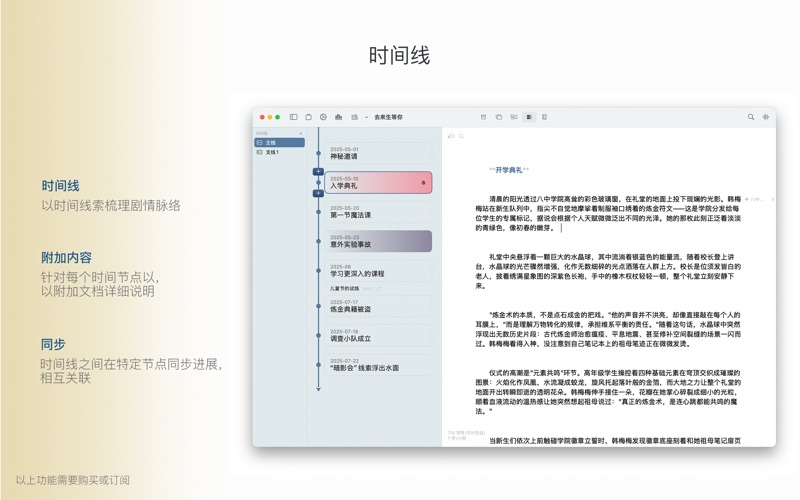Toggle the sidebar panel icon
Viewport: 800px width, 500px height.
(293, 117)
